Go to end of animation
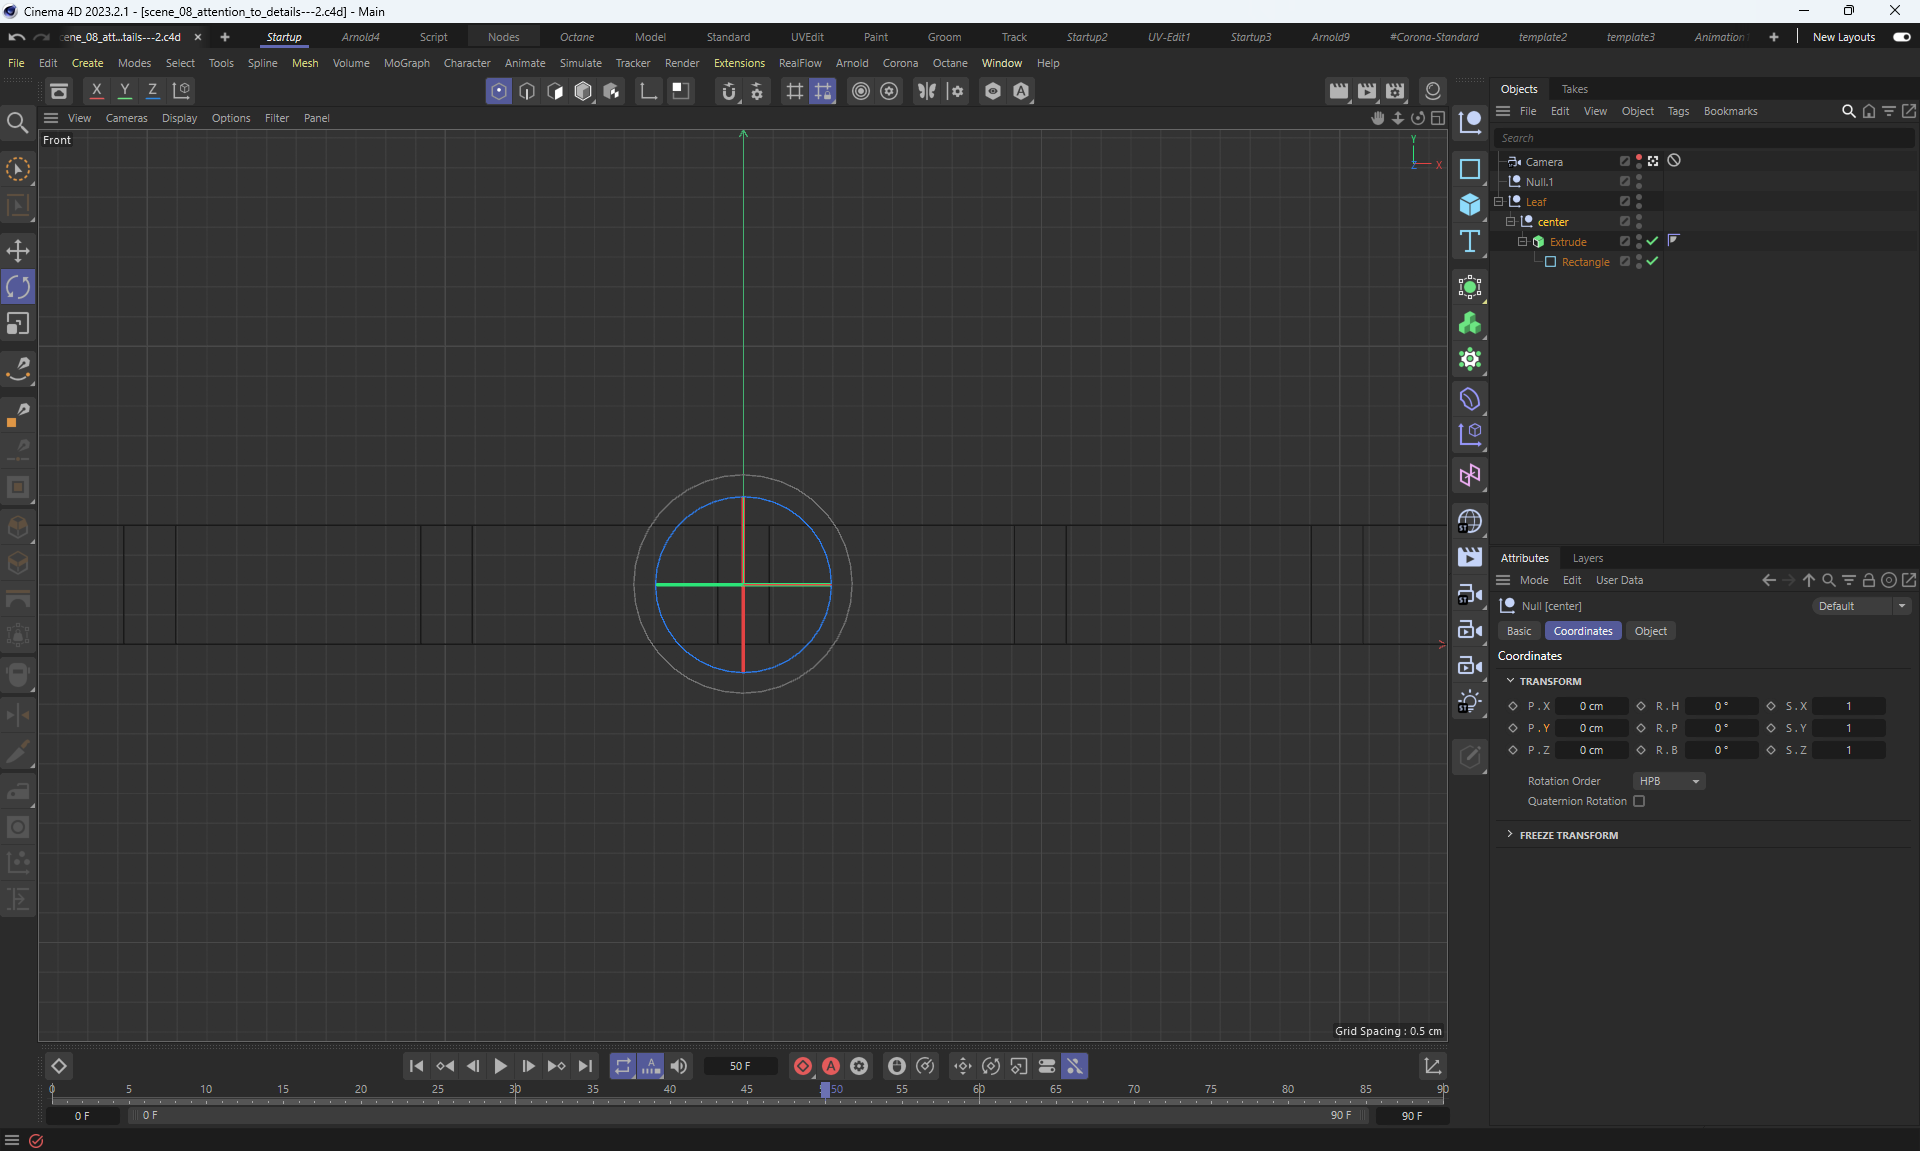The width and height of the screenshot is (1920, 1151). coord(586,1066)
